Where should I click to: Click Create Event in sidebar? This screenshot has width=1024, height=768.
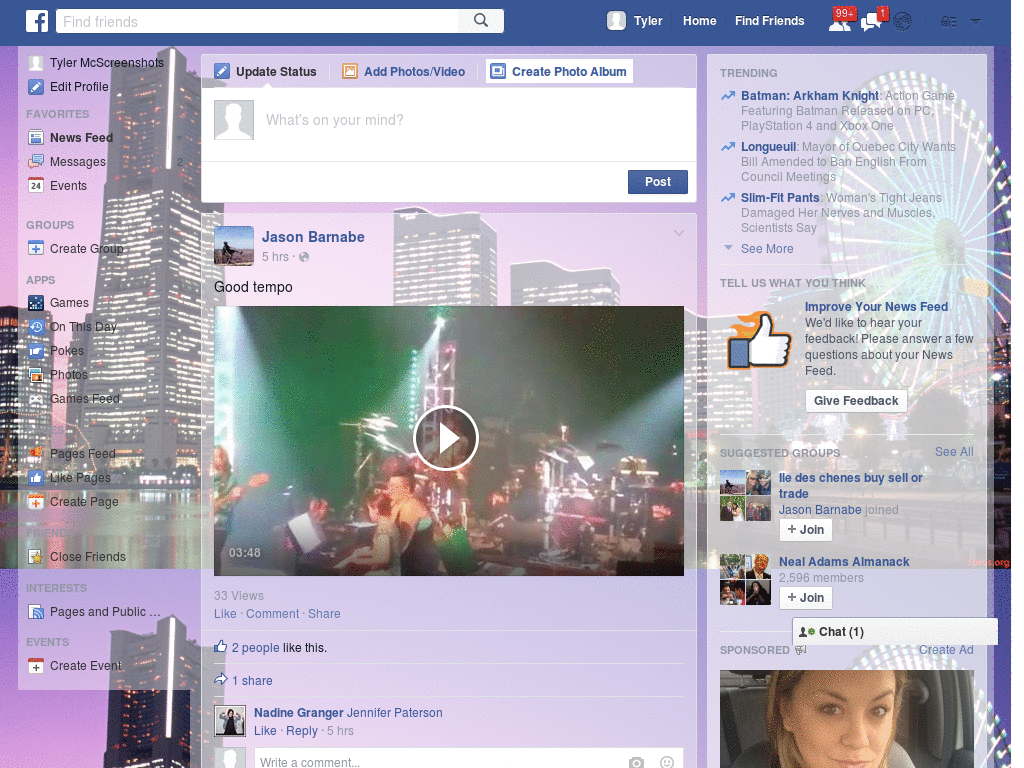click(x=86, y=666)
